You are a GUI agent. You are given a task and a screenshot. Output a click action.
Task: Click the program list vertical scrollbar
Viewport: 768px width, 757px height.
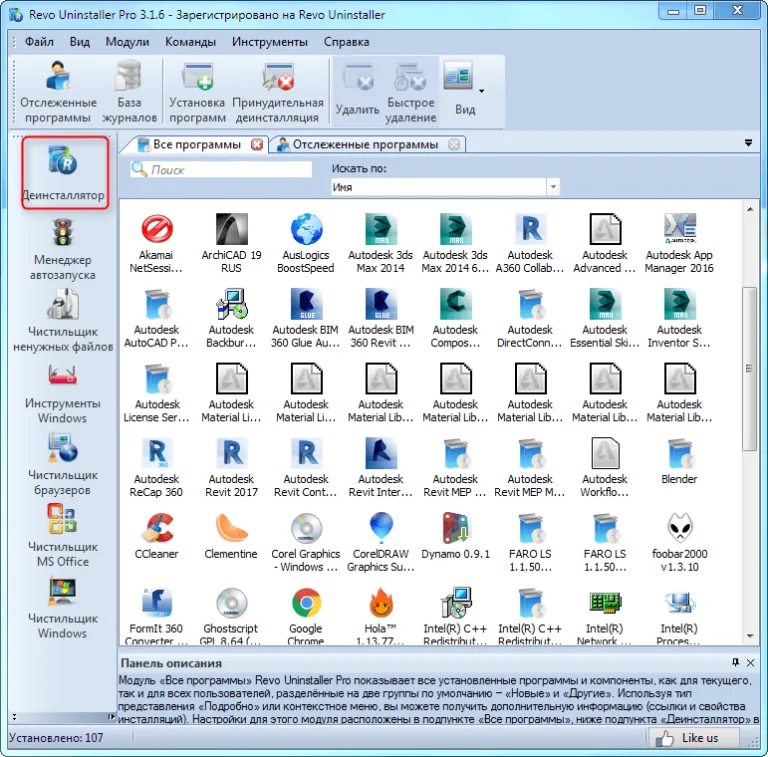point(749,368)
